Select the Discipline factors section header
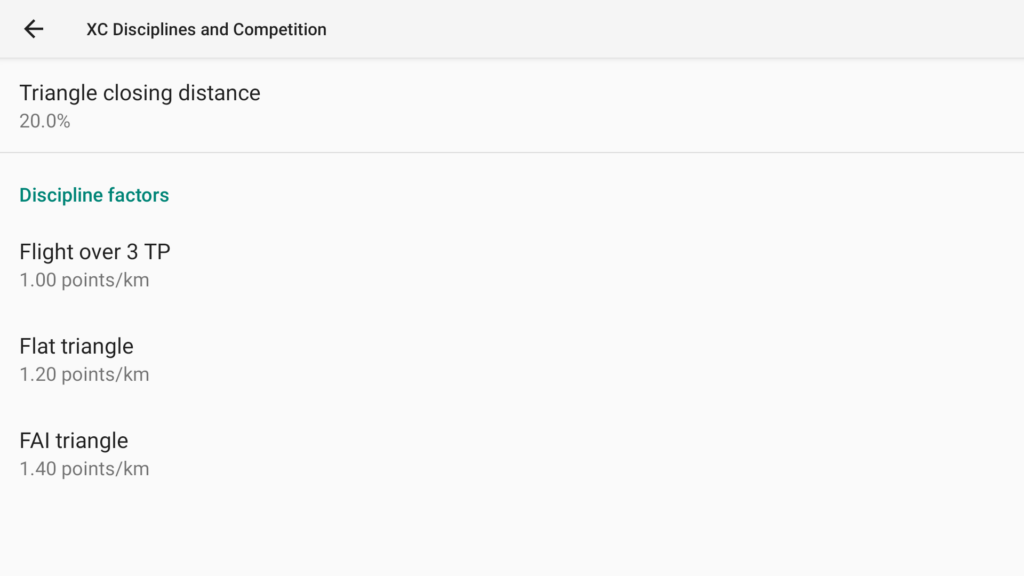 pyautogui.click(x=94, y=195)
